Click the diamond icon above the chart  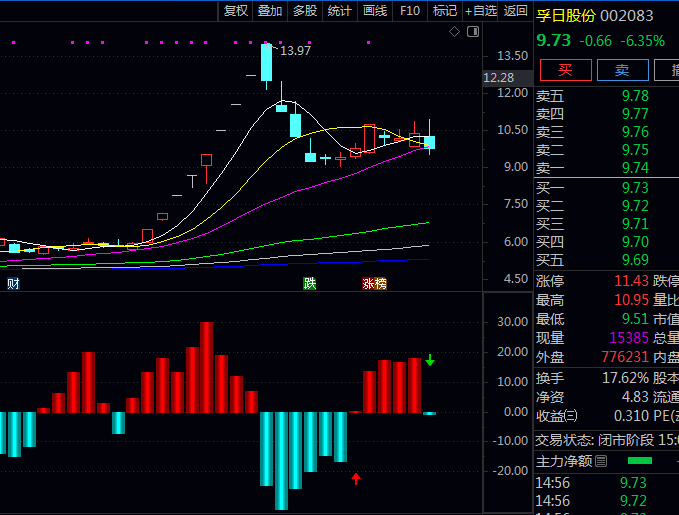(454, 32)
